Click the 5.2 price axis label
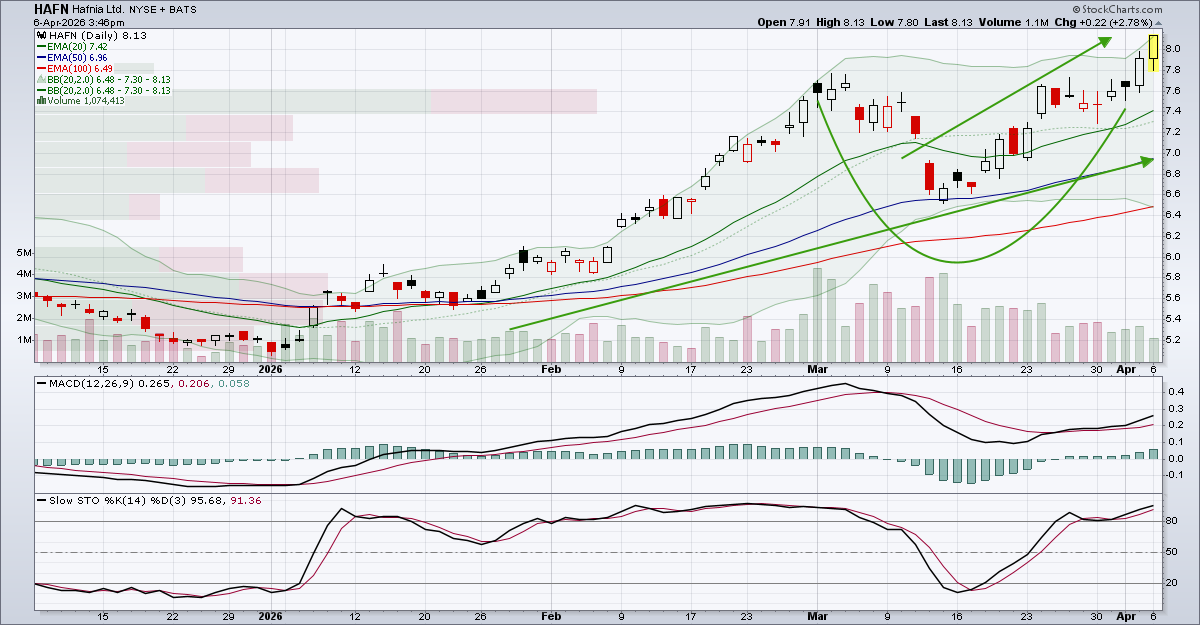The height and width of the screenshot is (625, 1200). [x=1172, y=340]
